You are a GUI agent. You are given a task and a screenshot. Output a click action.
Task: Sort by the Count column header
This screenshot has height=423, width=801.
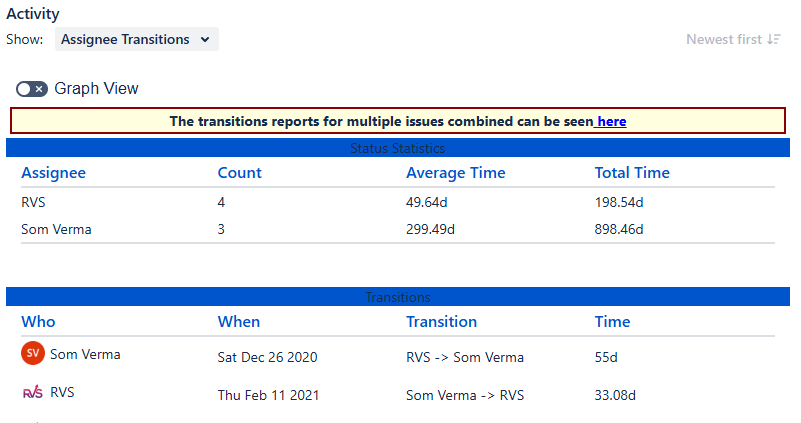coord(240,172)
